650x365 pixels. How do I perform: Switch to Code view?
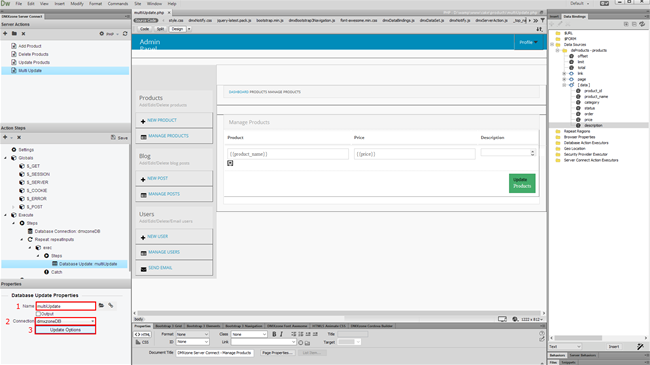point(144,29)
